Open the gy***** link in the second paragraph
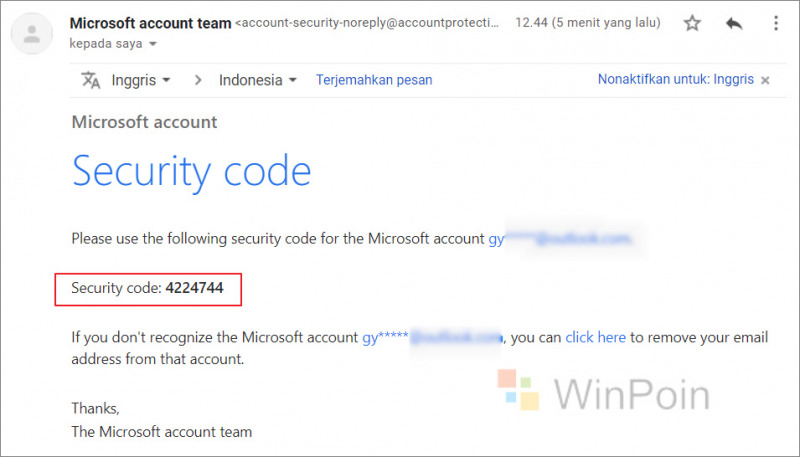Screen dimensions: 800x457 pyautogui.click(x=432, y=338)
